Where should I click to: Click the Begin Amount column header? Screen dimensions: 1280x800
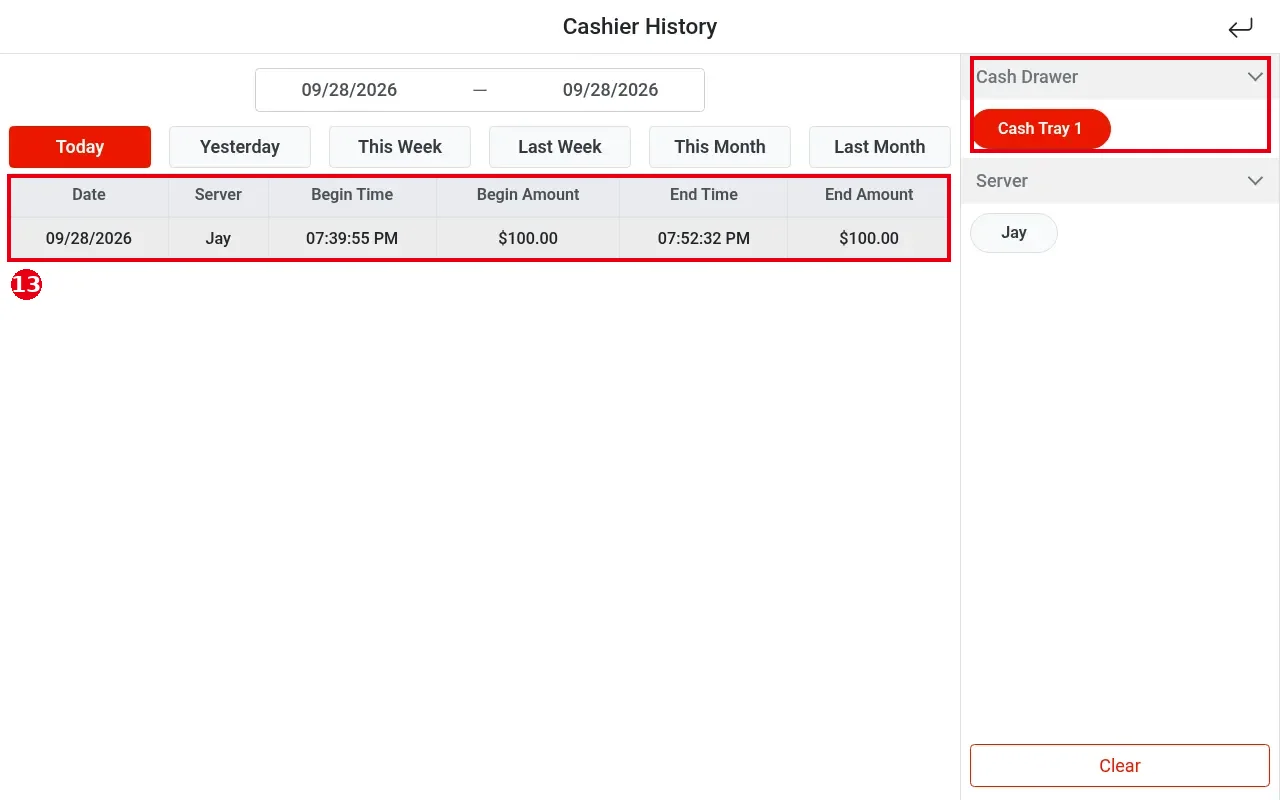tap(528, 195)
